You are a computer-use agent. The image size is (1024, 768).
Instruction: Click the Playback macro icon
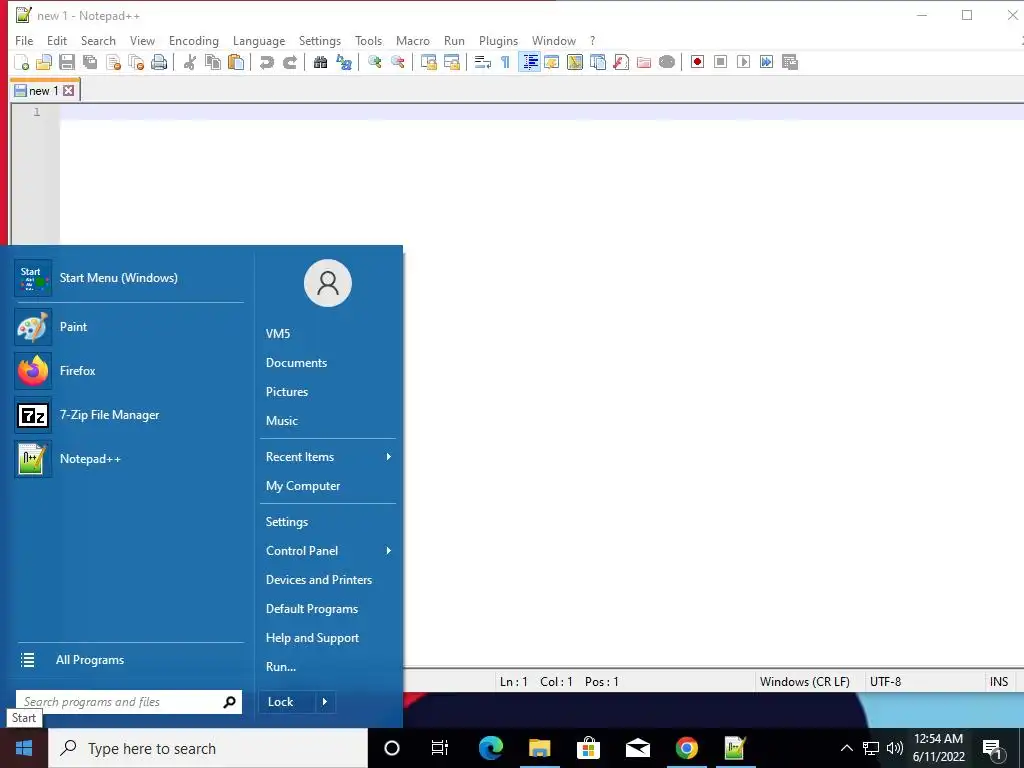pos(743,62)
